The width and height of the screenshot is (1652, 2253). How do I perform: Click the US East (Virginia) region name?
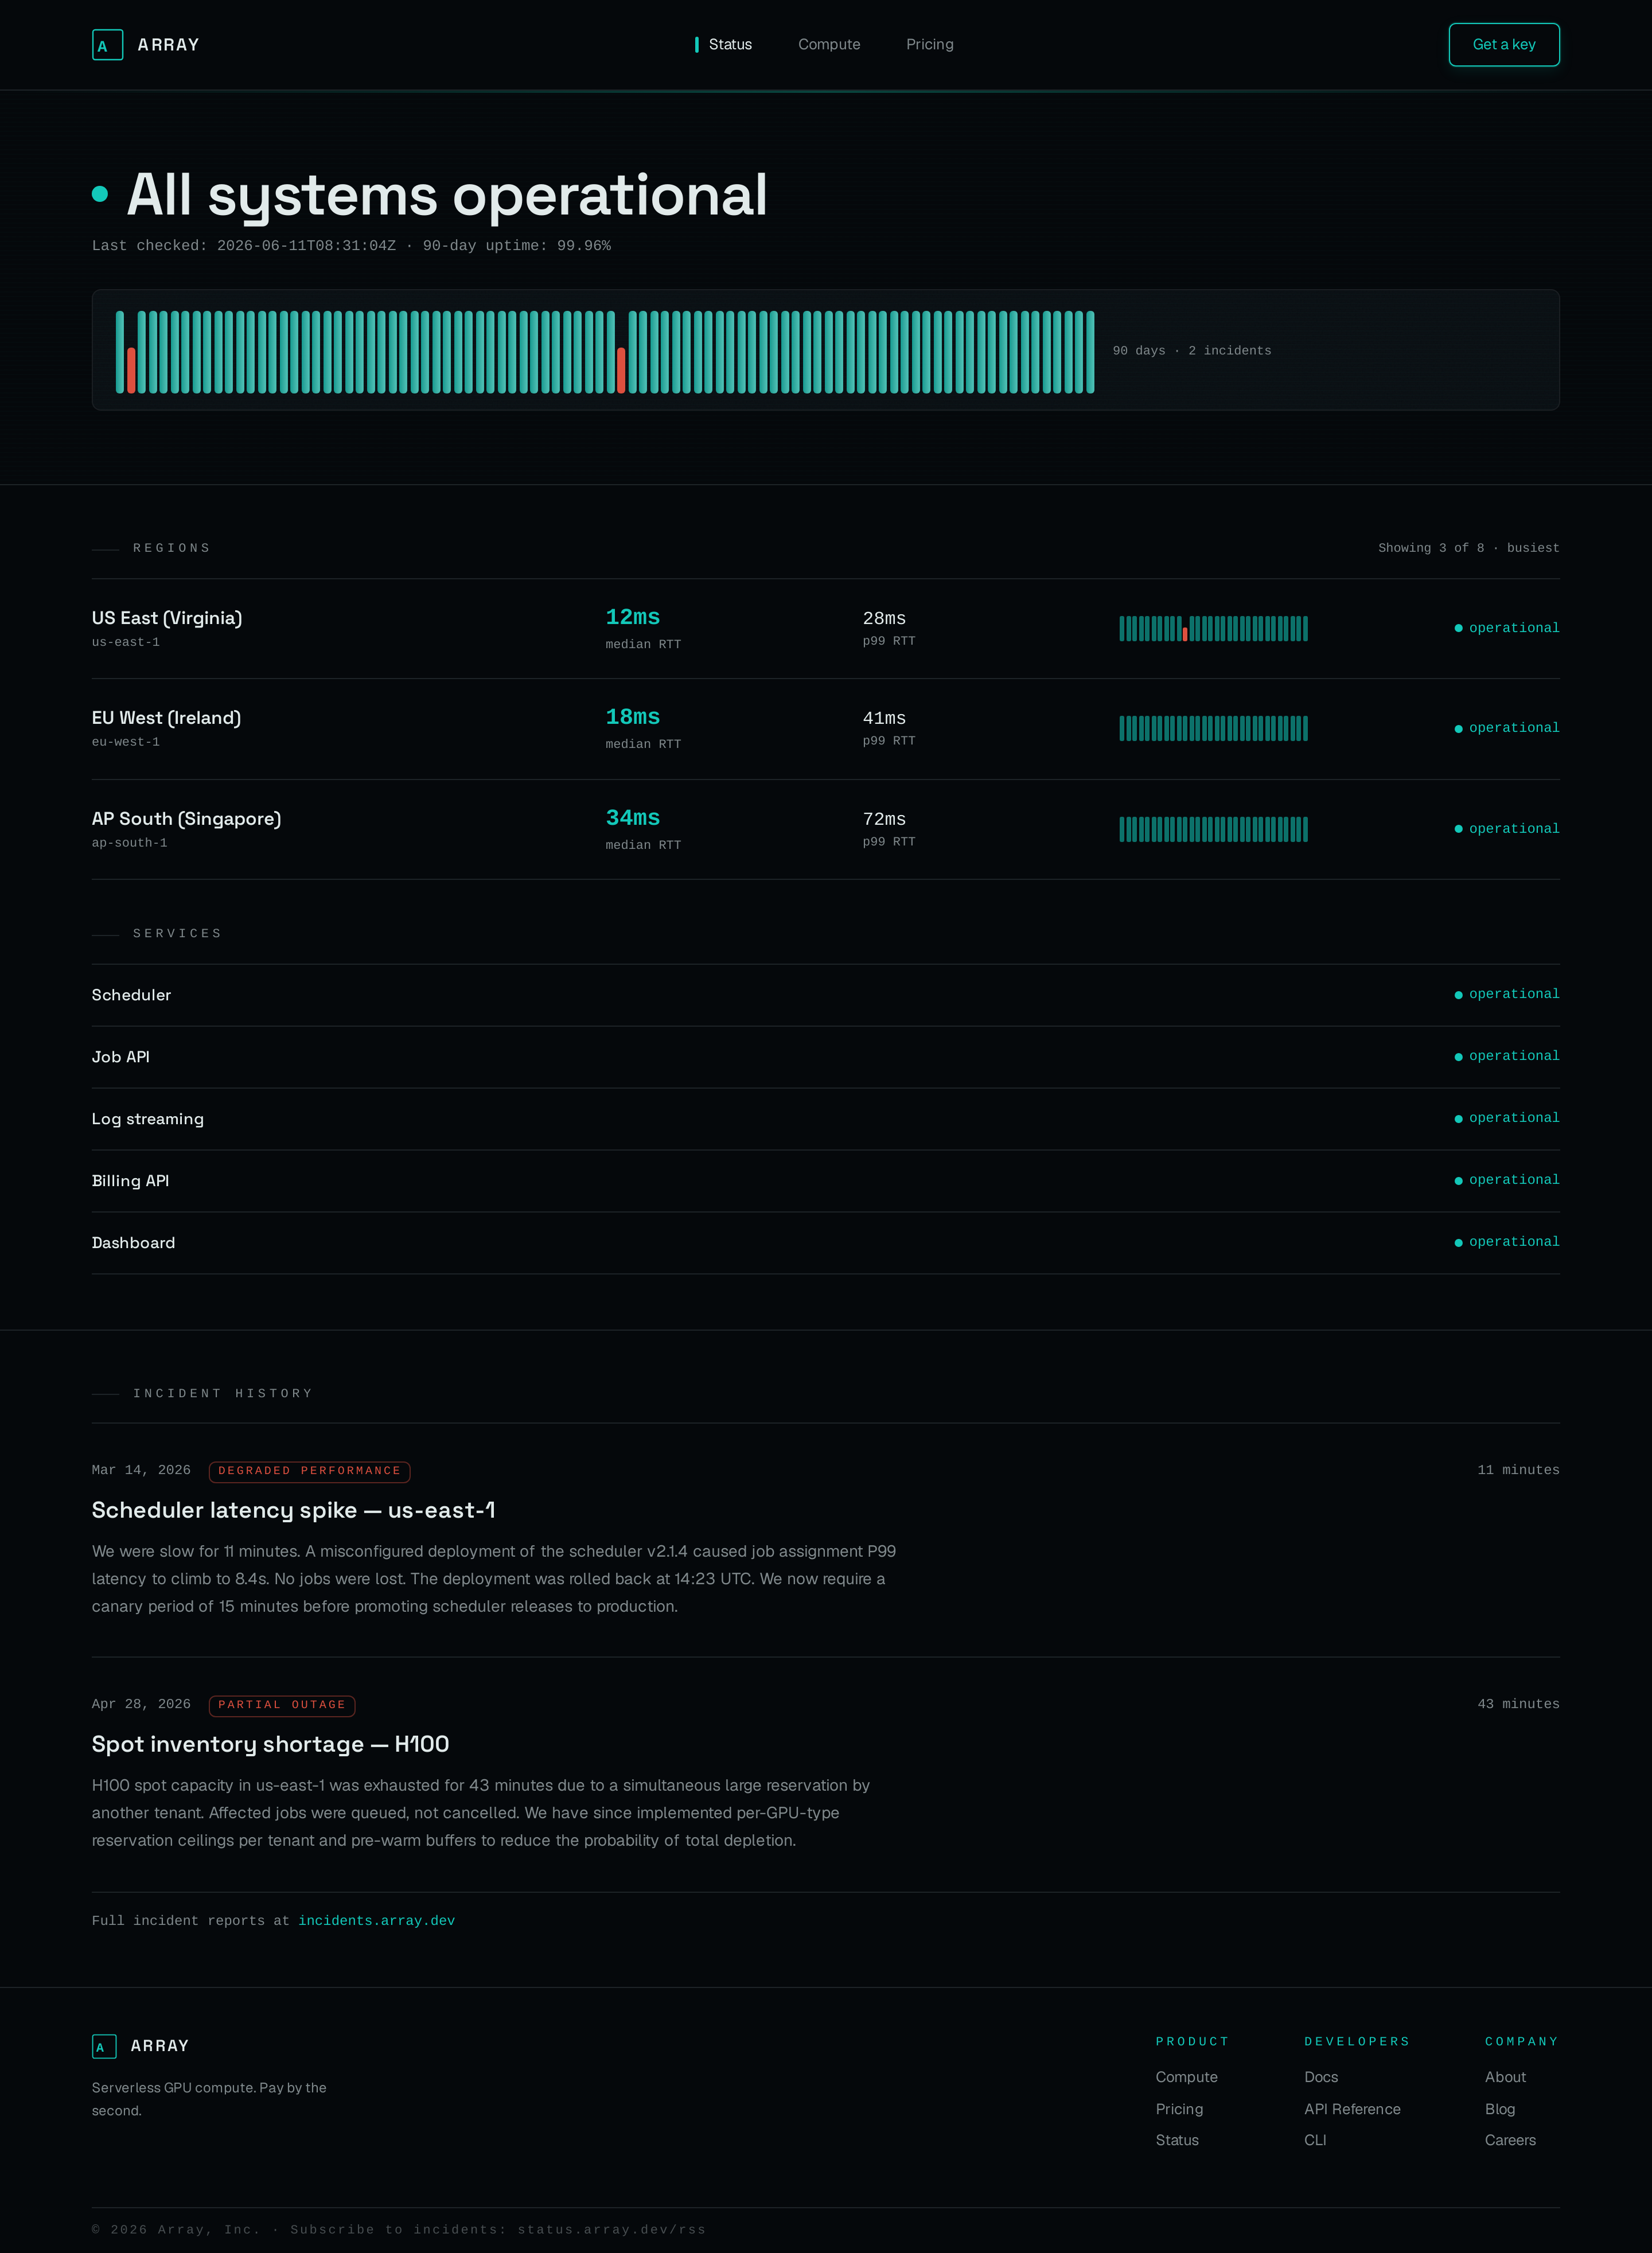(x=167, y=618)
